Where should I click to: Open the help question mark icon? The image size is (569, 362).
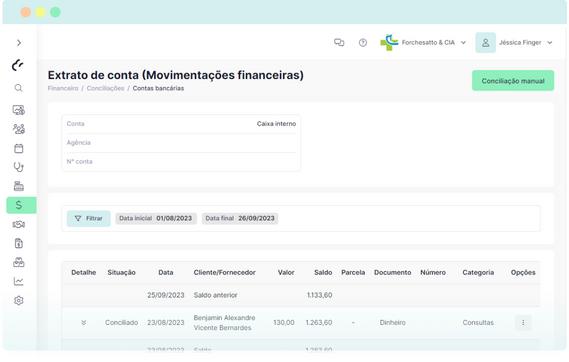(x=363, y=43)
